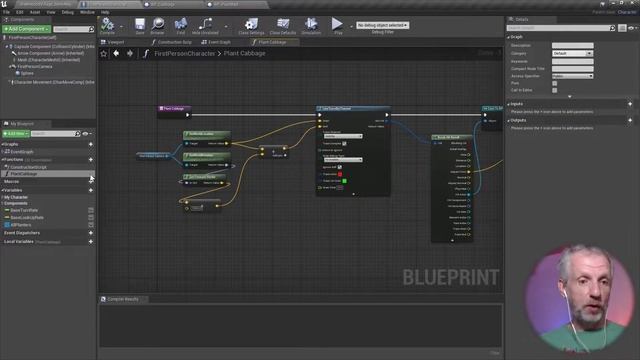Expand advanced options arrow under Graph section

570,97
